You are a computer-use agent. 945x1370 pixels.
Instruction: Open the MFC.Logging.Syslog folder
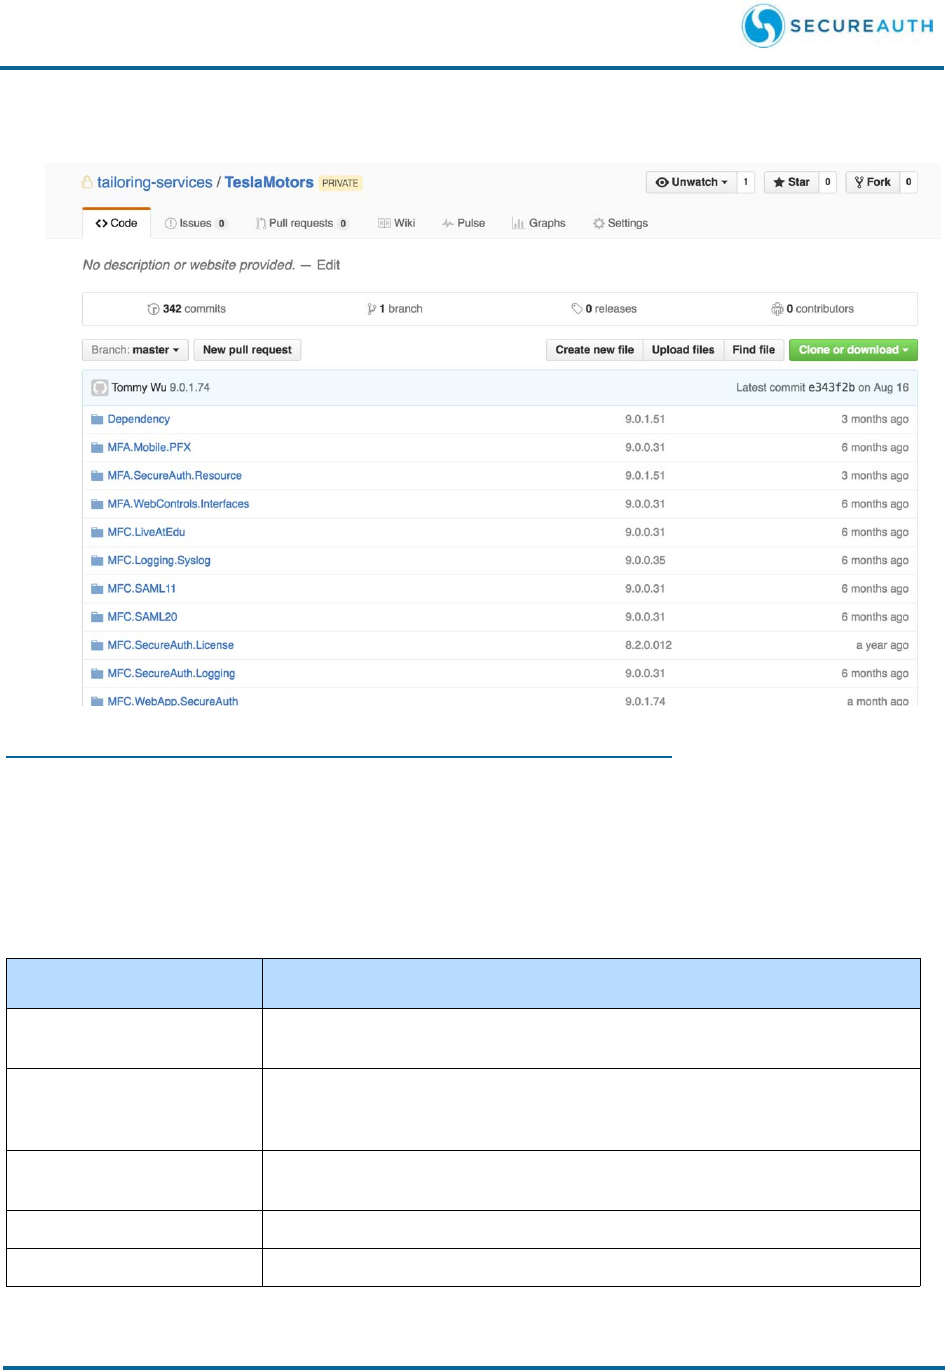click(x=159, y=560)
